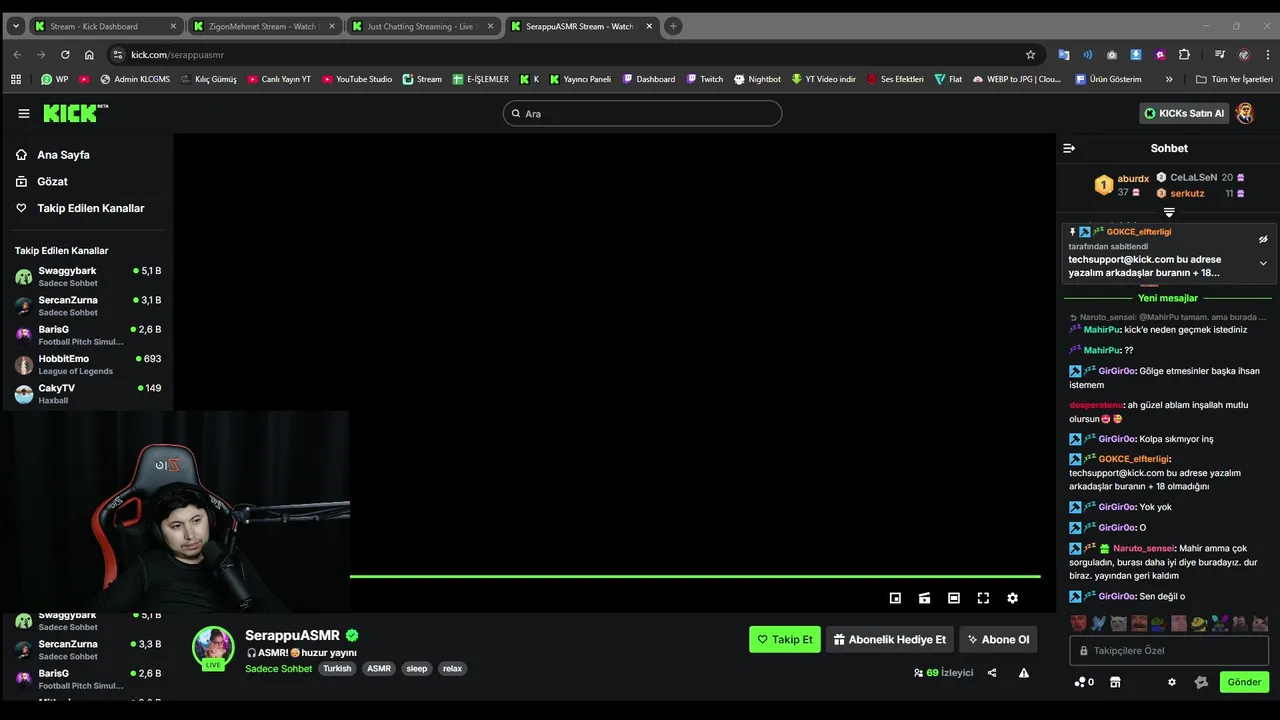Viewport: 1280px width, 720px height.
Task: Click aburdx in the chat leaderboard
Action: [x=1133, y=179]
